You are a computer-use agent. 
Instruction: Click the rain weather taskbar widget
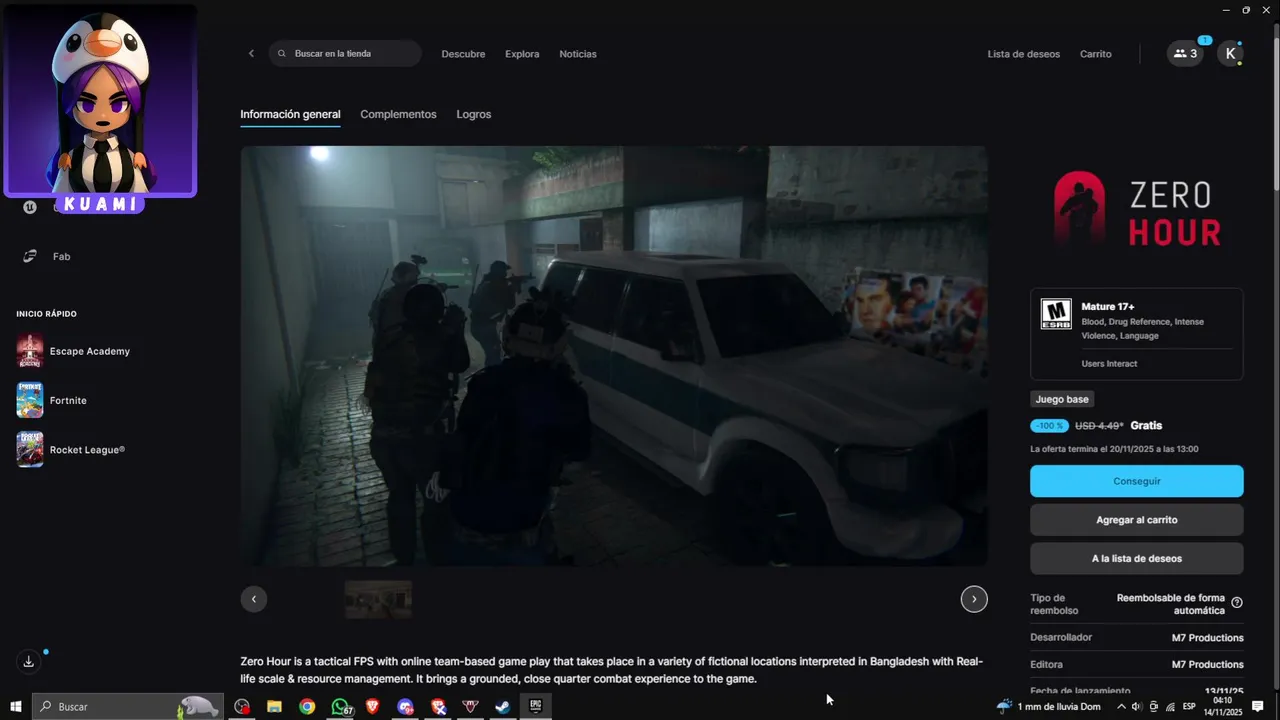click(x=1049, y=707)
